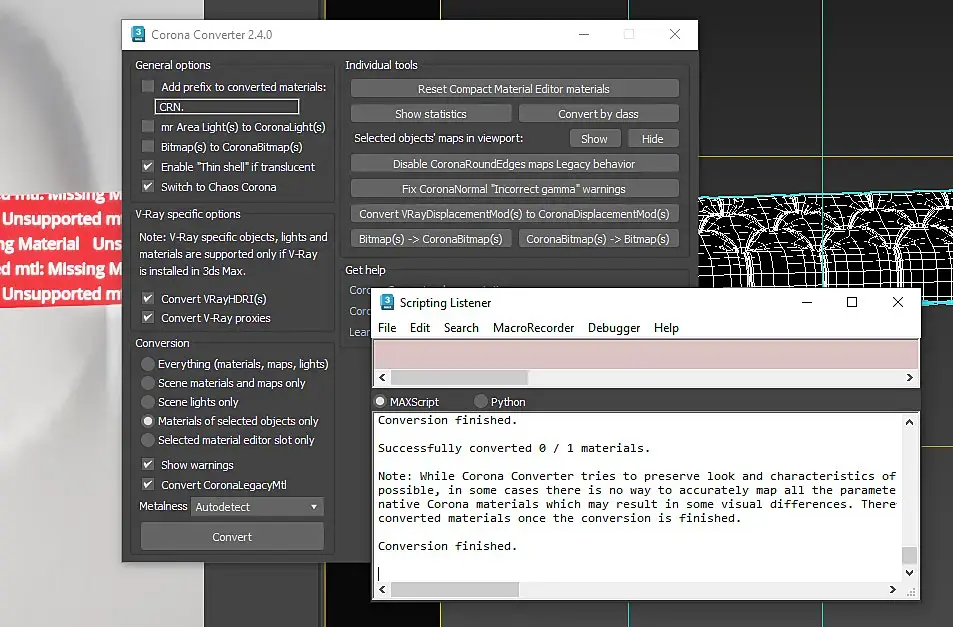Screen dimensions: 953x627
Task: Choose Python radio in Scripting Listener
Action: point(481,401)
